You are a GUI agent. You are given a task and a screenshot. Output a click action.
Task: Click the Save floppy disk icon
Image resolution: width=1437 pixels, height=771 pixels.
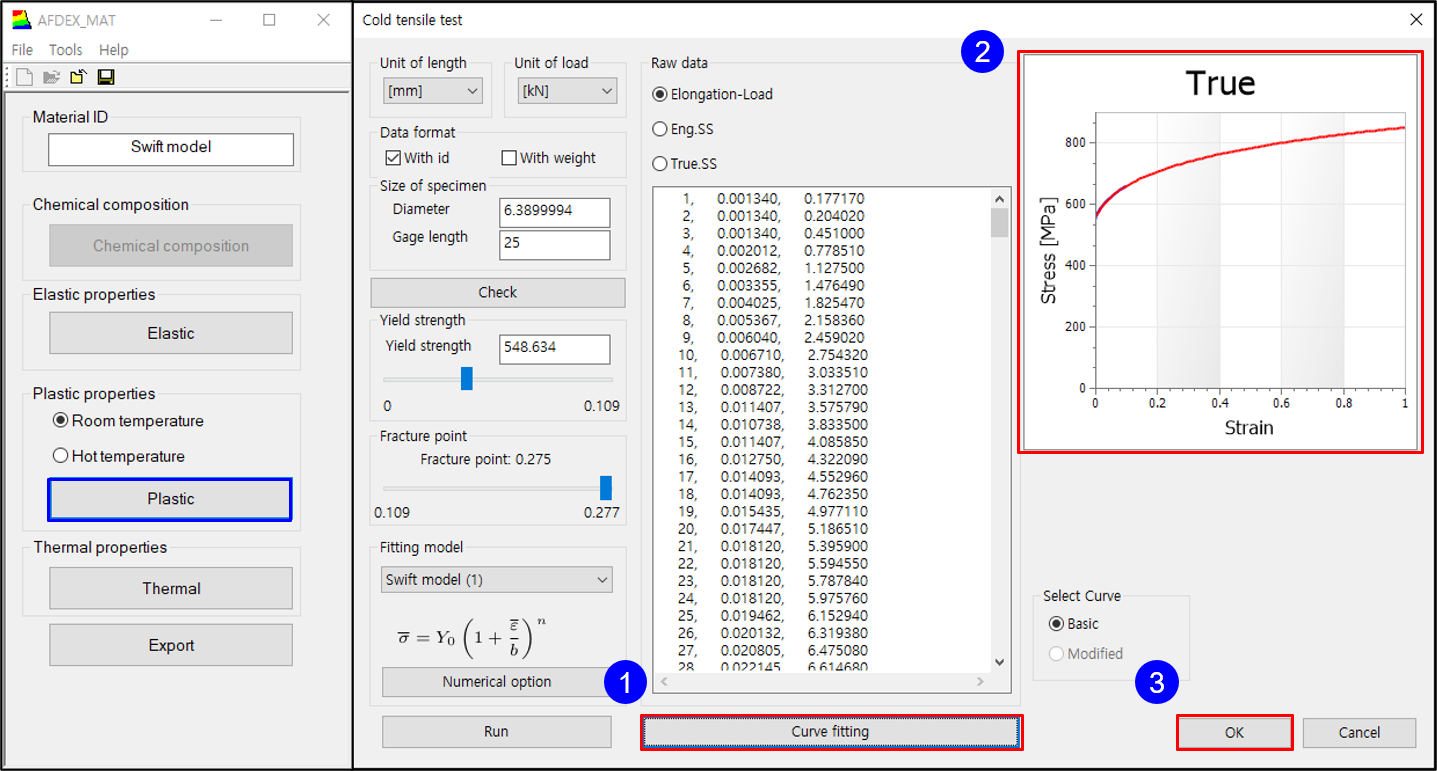105,77
